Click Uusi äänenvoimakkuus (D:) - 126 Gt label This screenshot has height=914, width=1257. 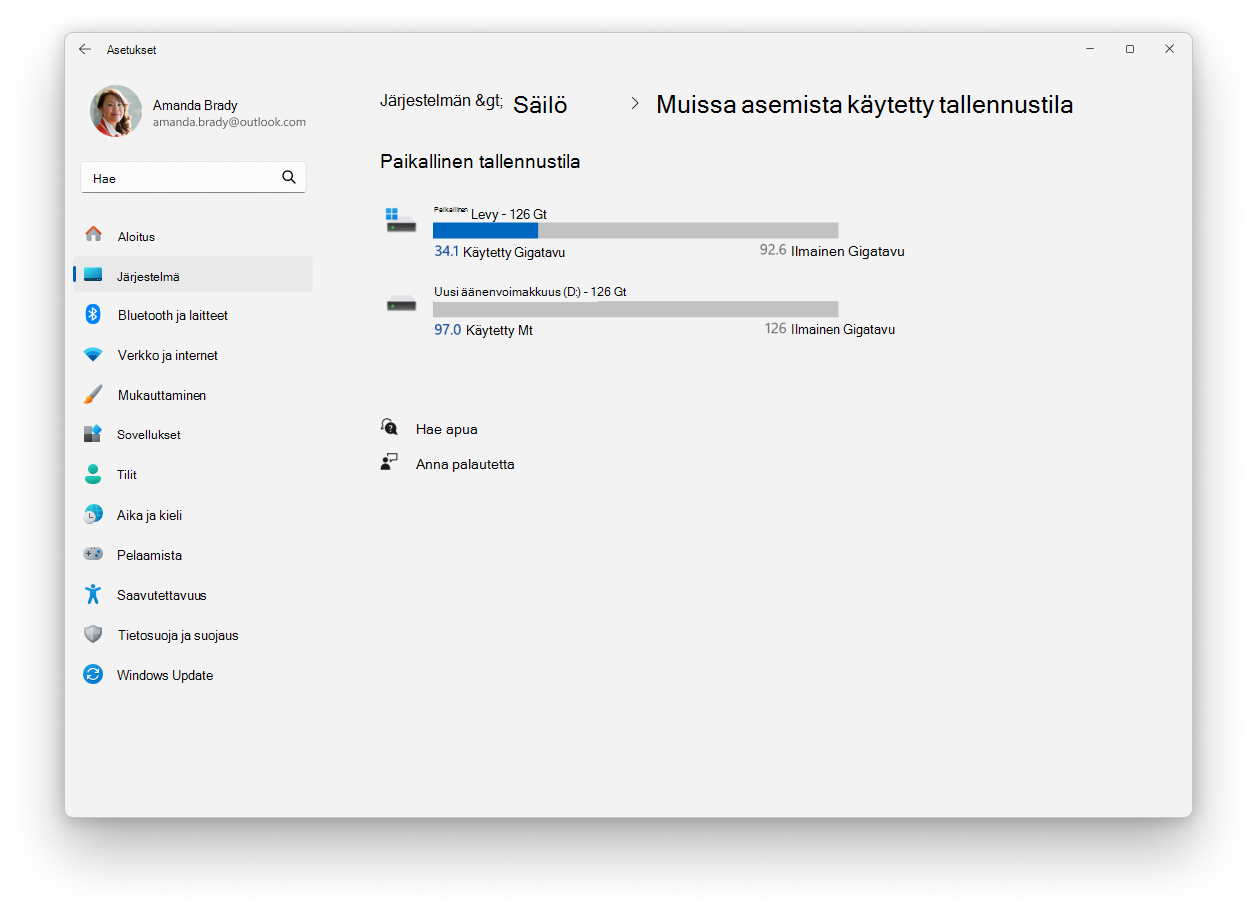coord(530,292)
